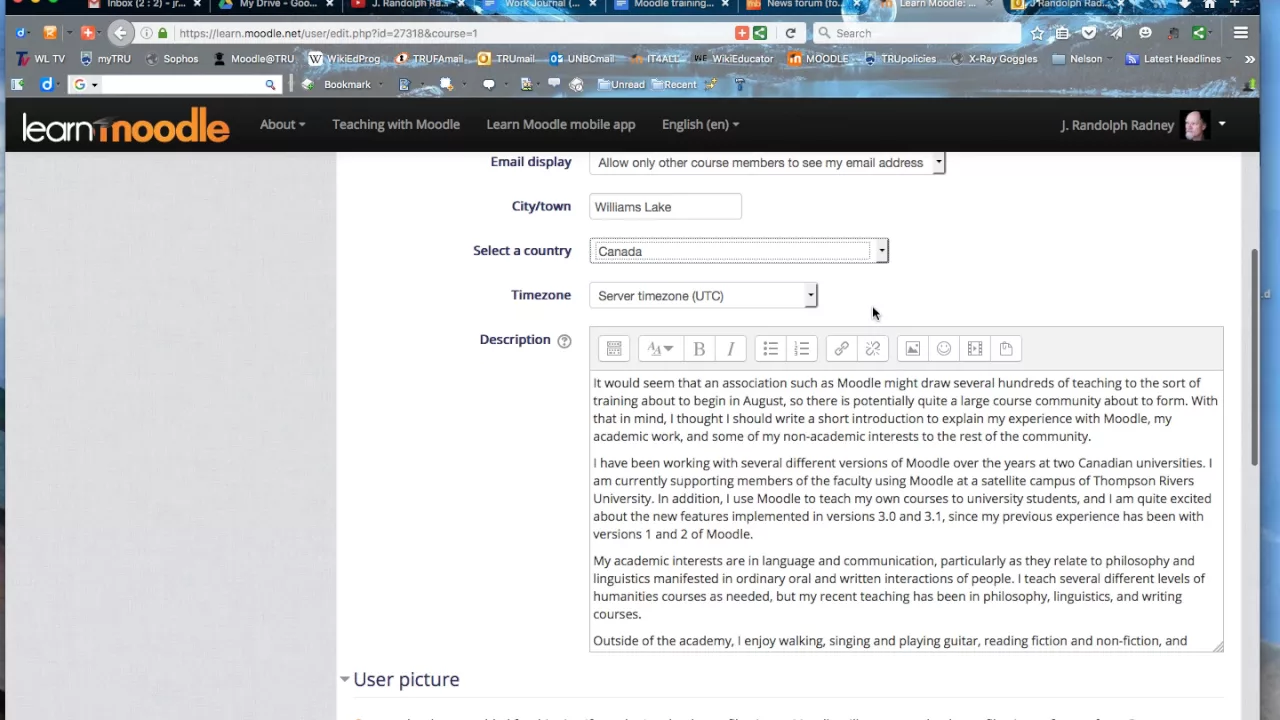
Task: Open the UNBCmail bookmark
Action: [582, 59]
